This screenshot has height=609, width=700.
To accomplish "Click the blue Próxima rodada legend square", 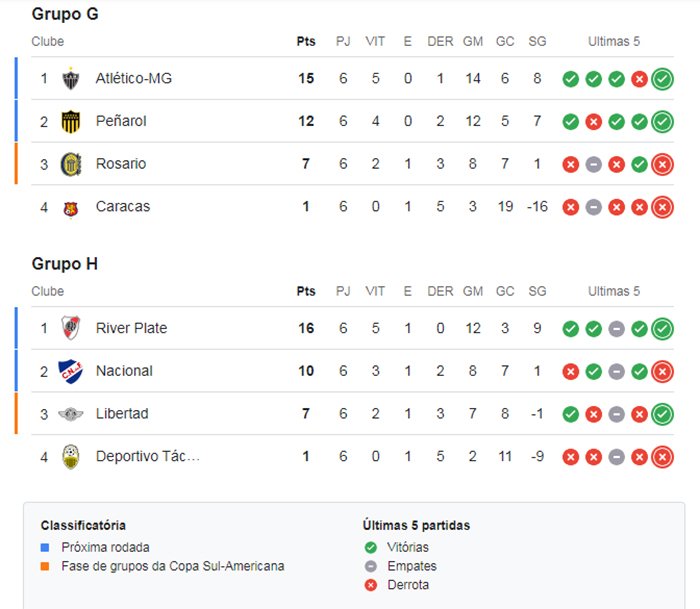I will (x=45, y=547).
